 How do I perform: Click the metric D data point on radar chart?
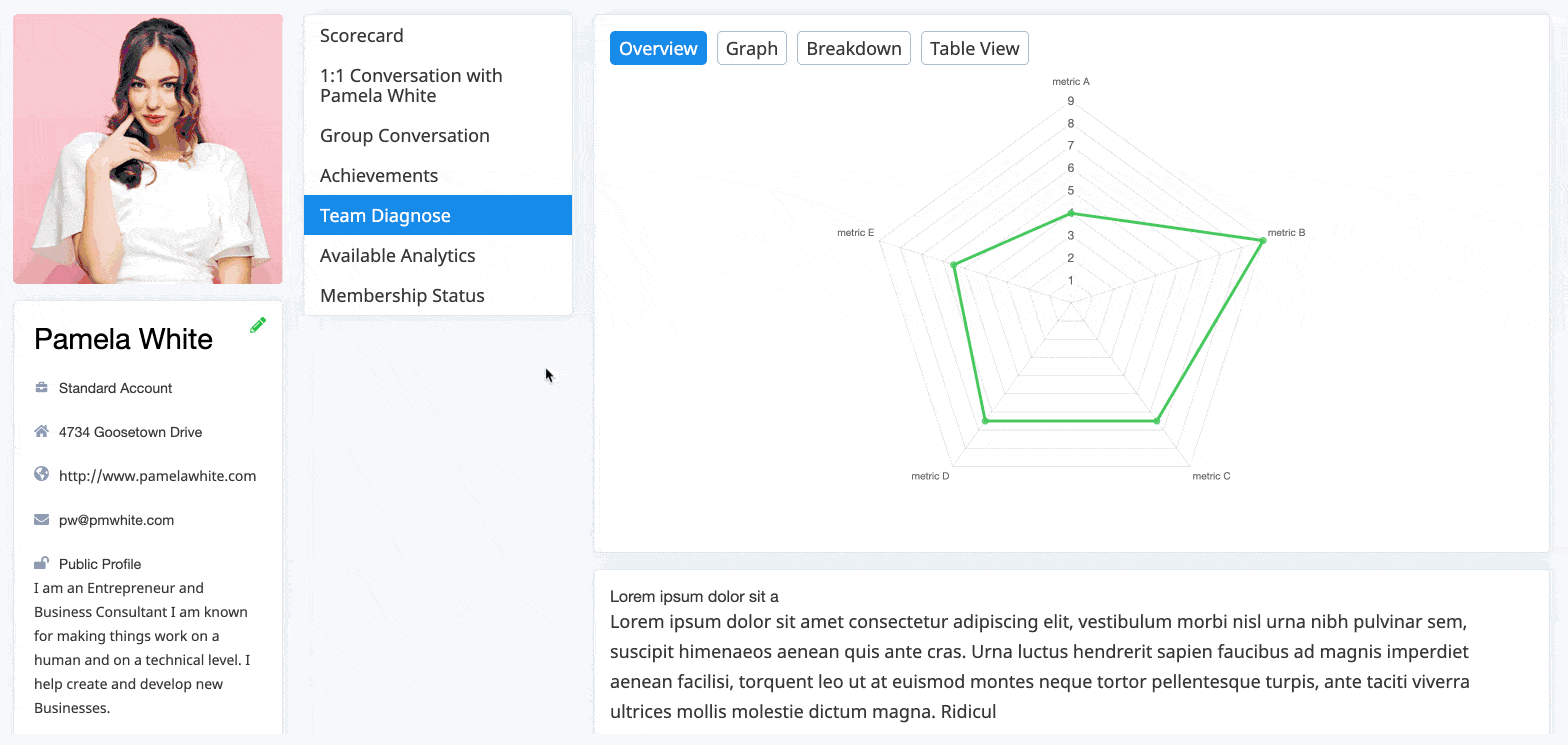click(986, 421)
